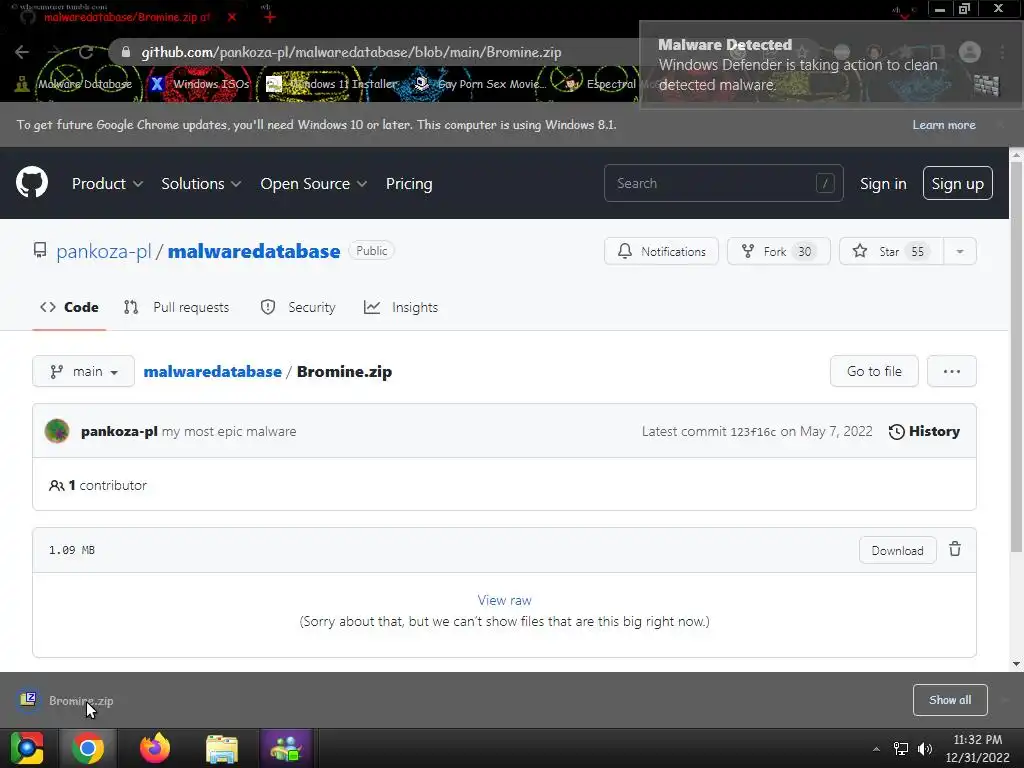Star the repository
The height and width of the screenshot is (768, 1024).
[891, 251]
